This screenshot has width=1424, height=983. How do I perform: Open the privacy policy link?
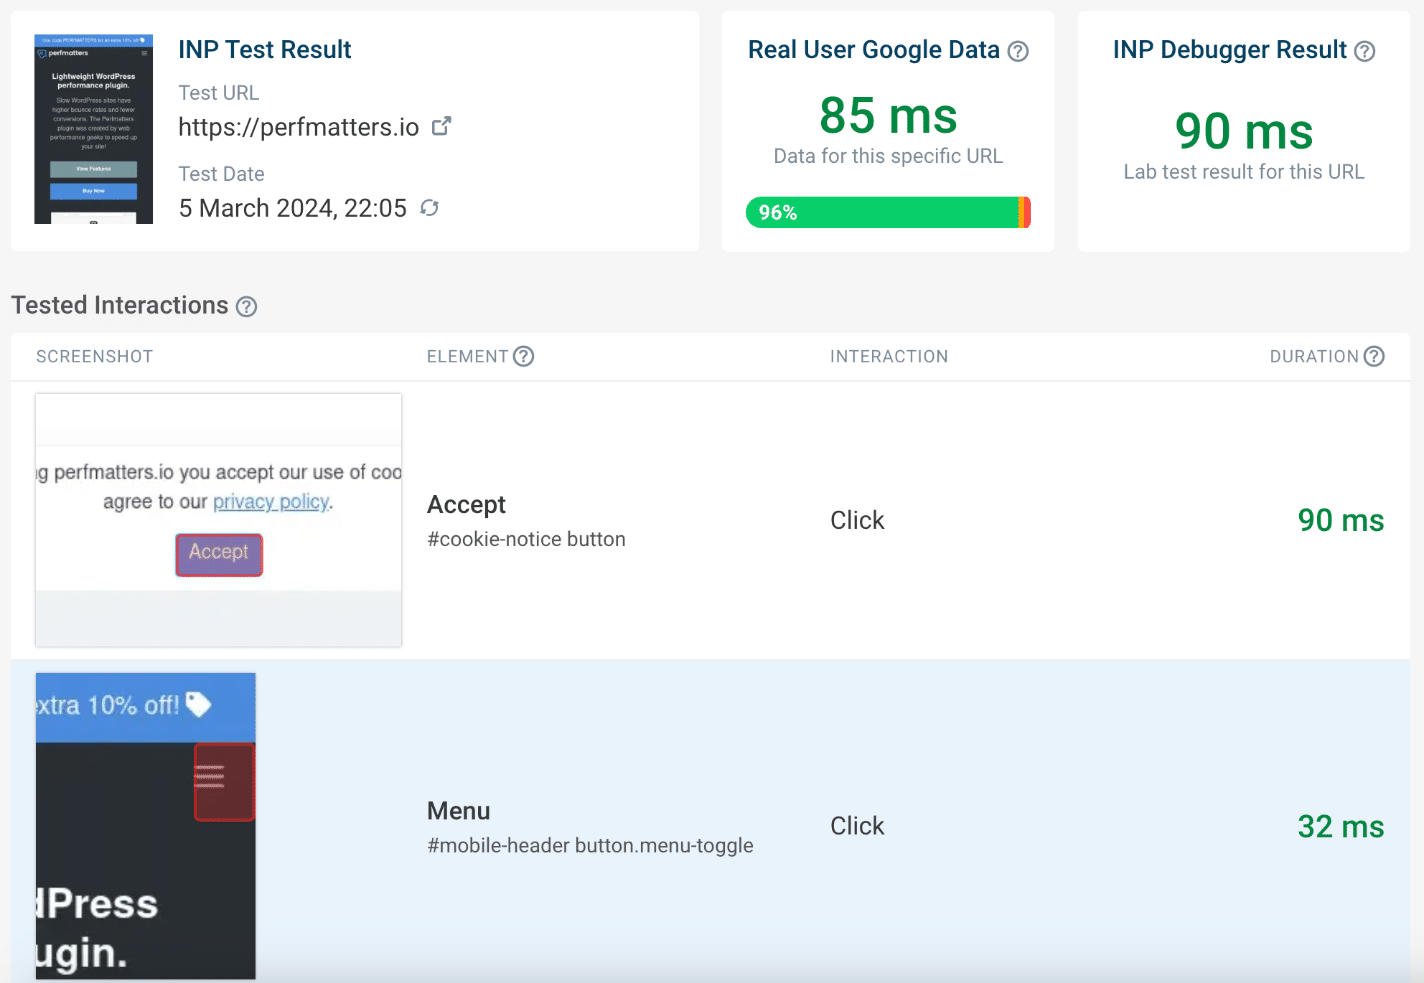pos(270,501)
